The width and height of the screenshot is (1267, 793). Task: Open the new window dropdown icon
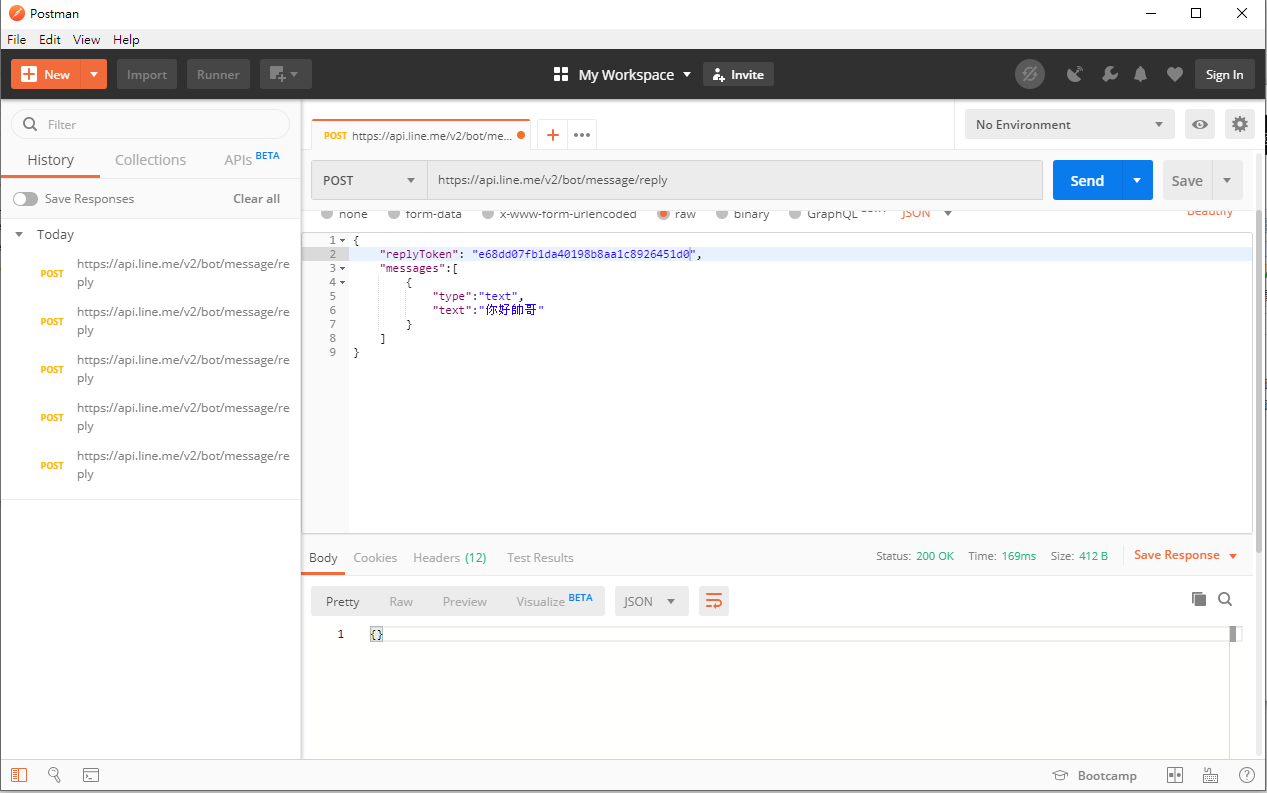click(x=285, y=74)
